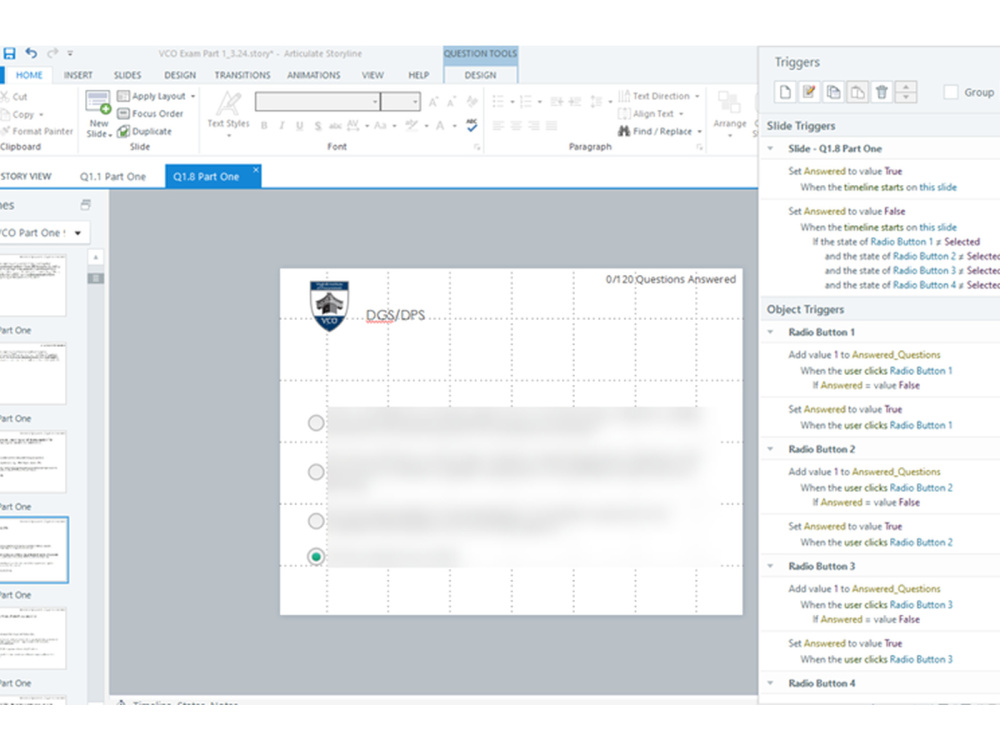Open the font size dropdown
This screenshot has width=1000, height=750.
click(415, 101)
